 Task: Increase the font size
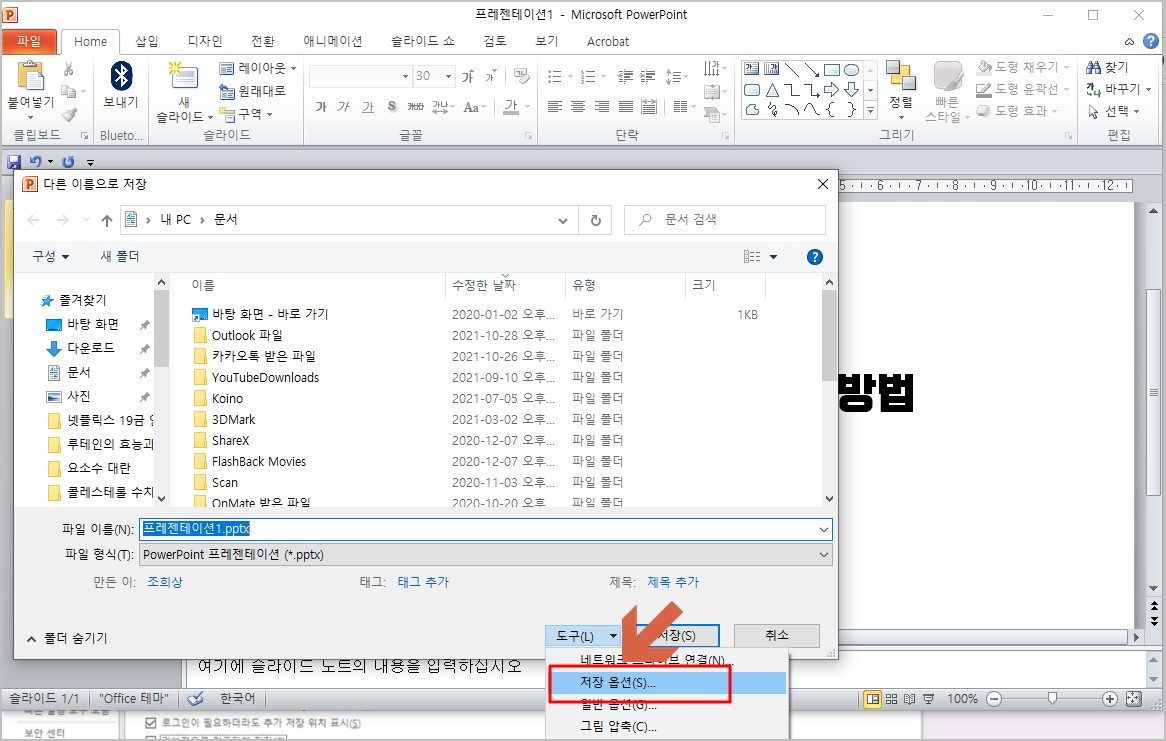[468, 76]
